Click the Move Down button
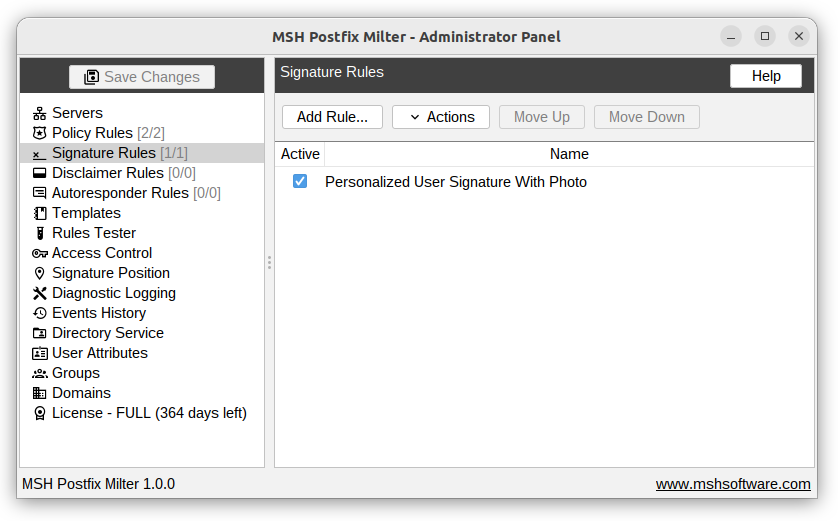 (x=647, y=117)
